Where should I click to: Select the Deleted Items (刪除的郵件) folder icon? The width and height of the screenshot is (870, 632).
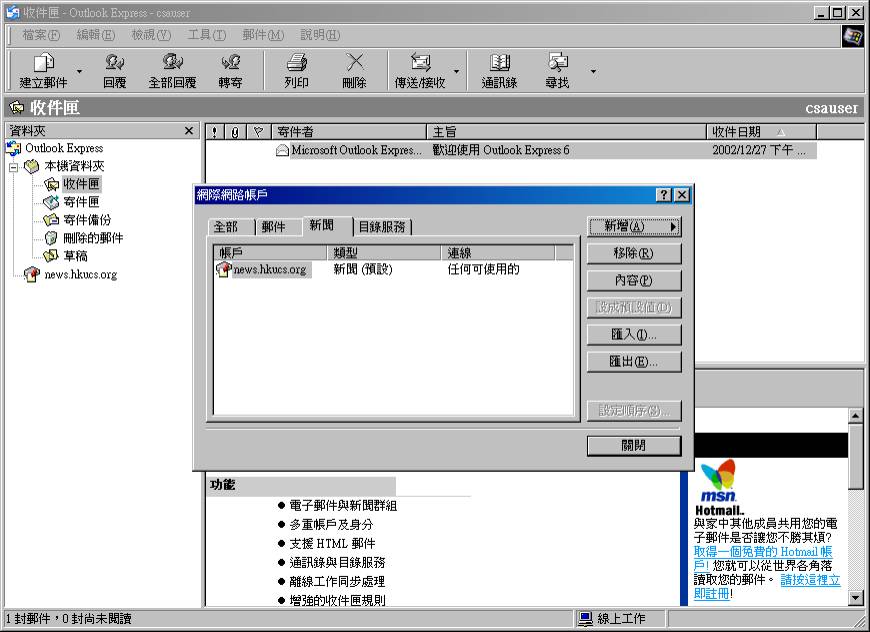point(51,238)
